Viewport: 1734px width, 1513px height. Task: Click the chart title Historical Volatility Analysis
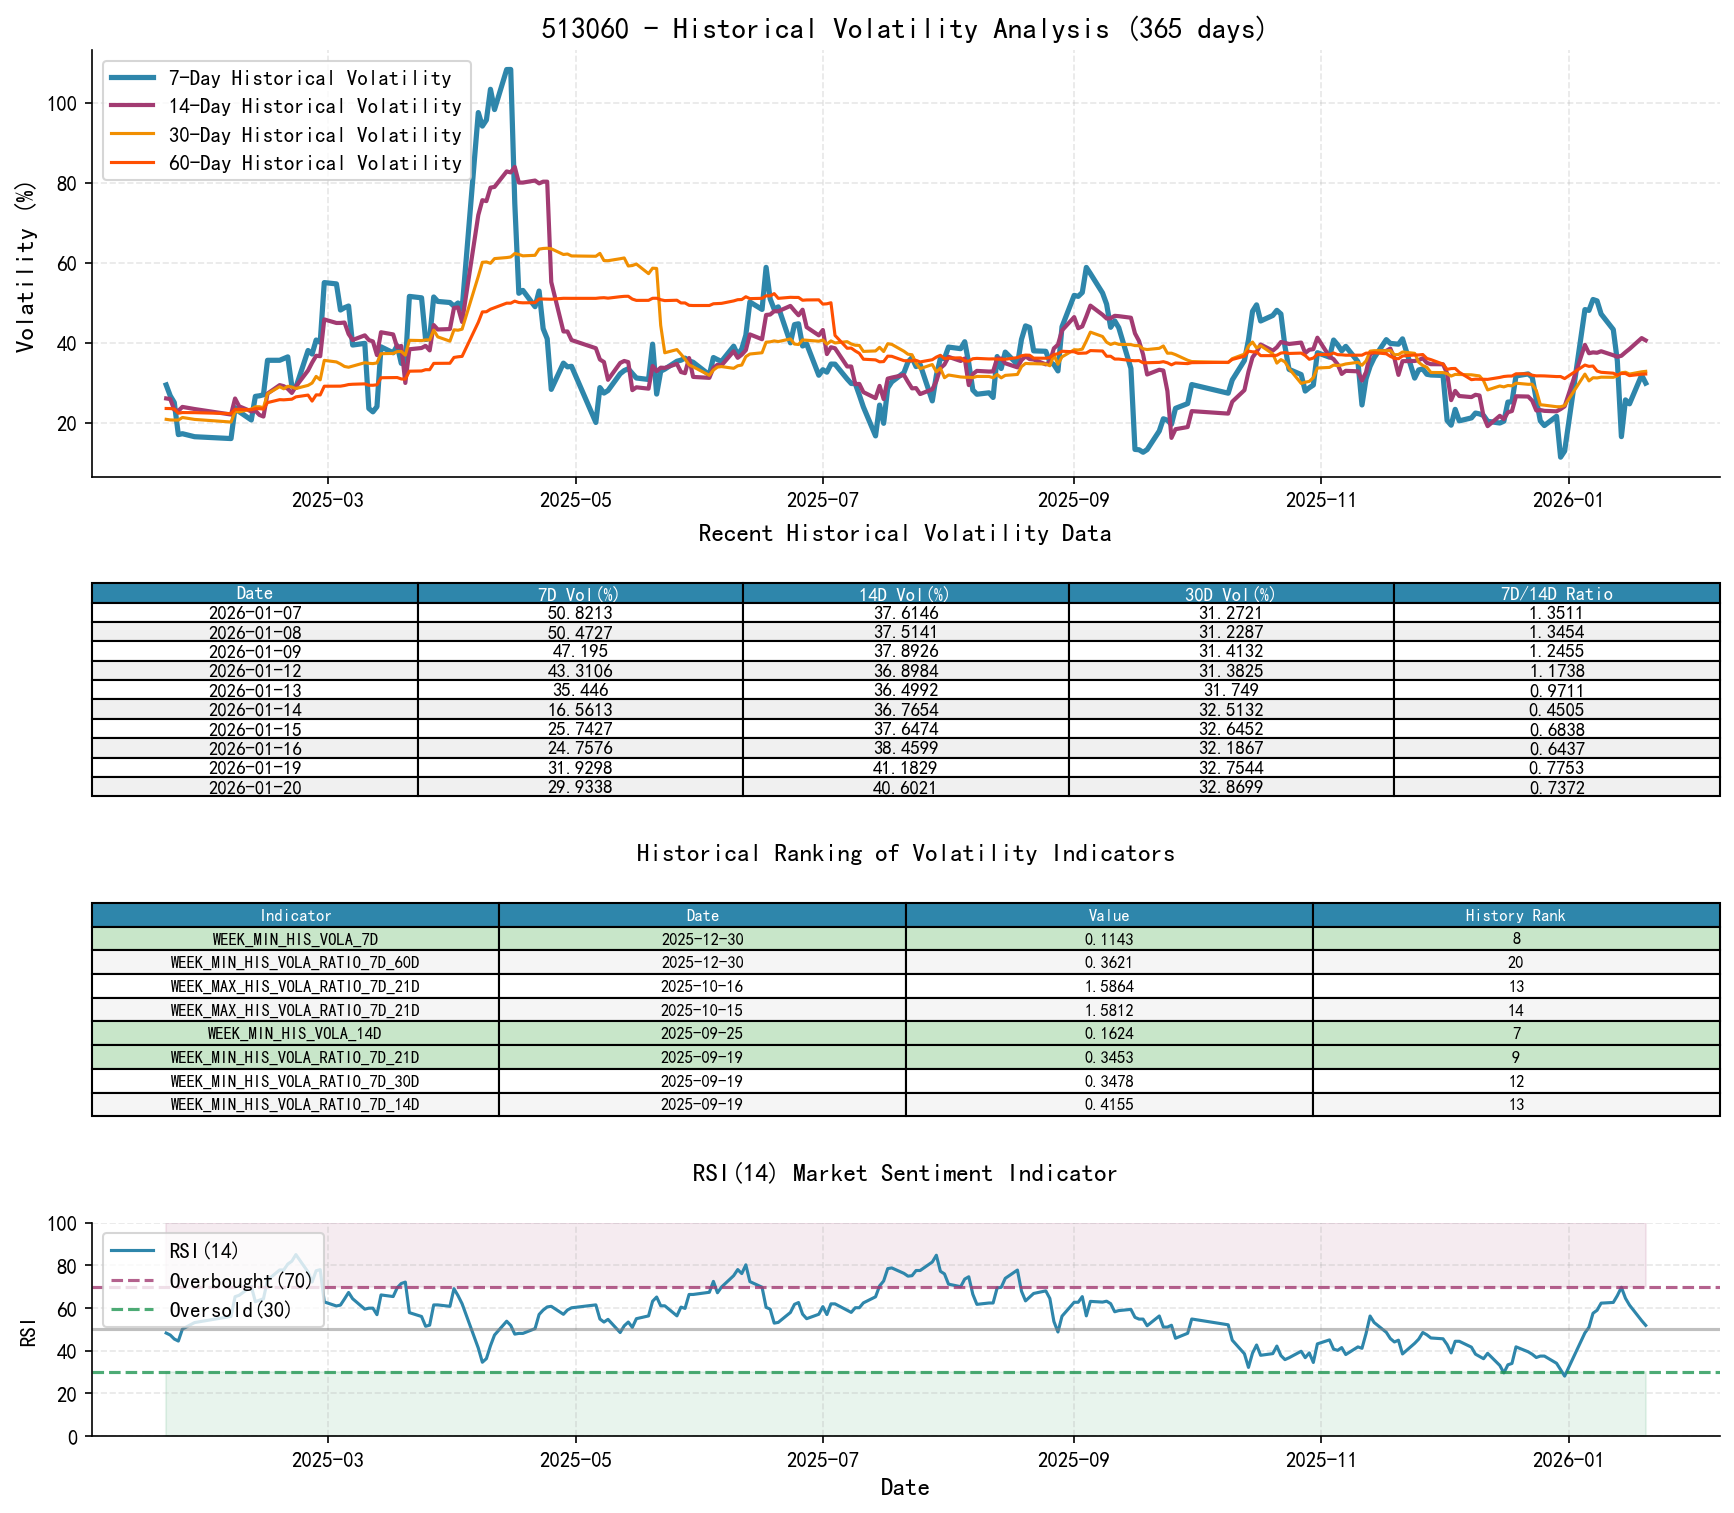pos(904,28)
